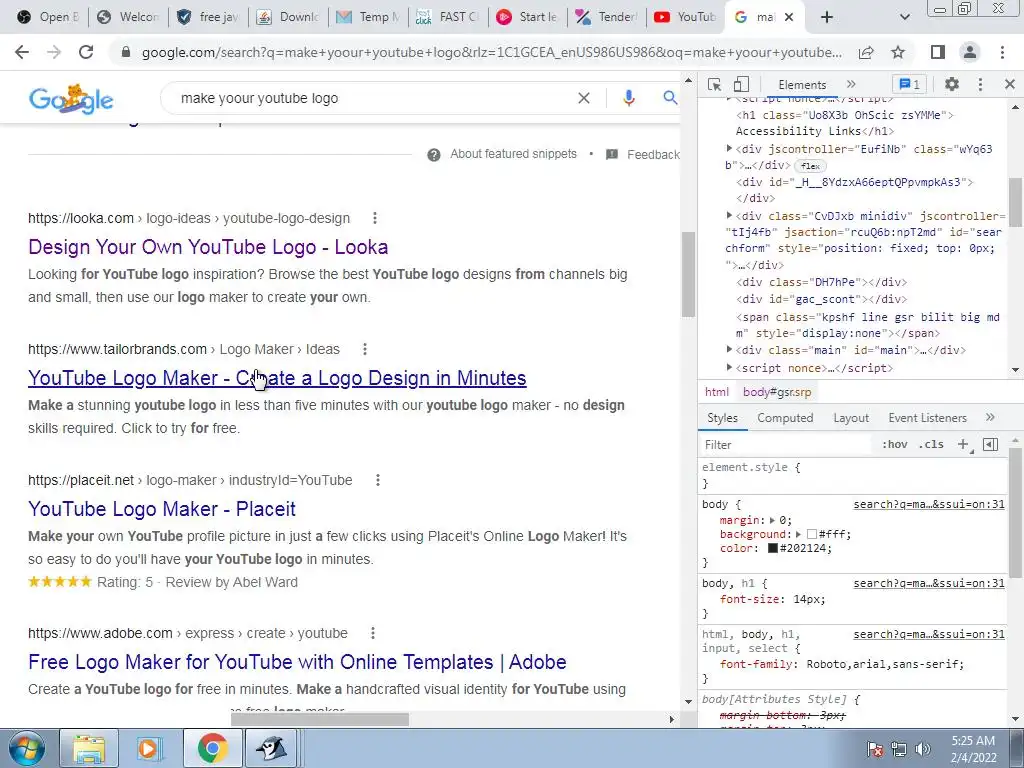1024x768 pixels.
Task: Click into the Google search input field
Action: click(x=372, y=98)
